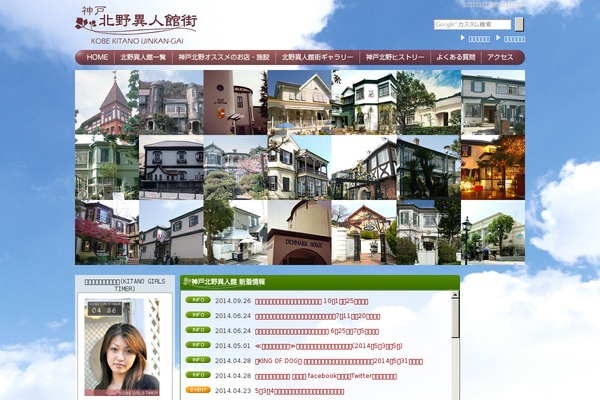Open the dark-roofed white building photo

(171, 167)
